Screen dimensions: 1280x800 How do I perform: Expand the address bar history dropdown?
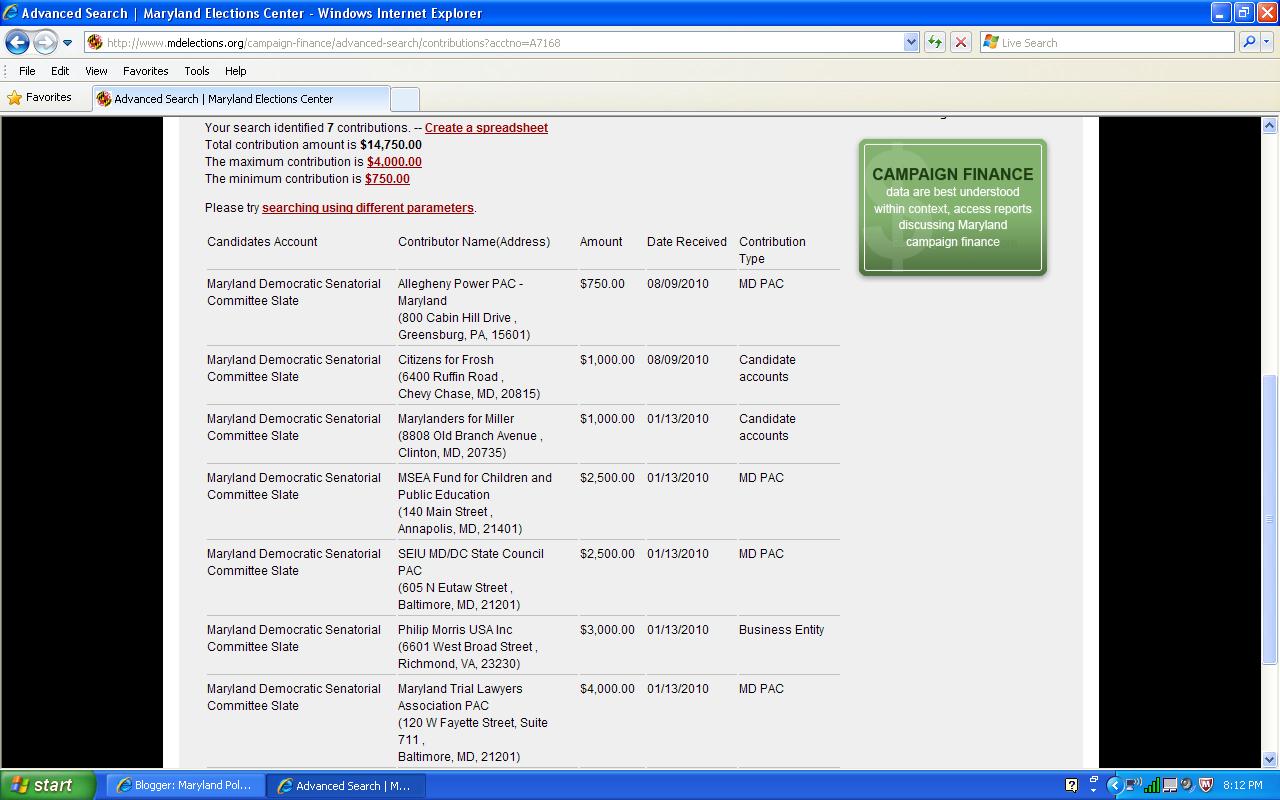[x=911, y=43]
